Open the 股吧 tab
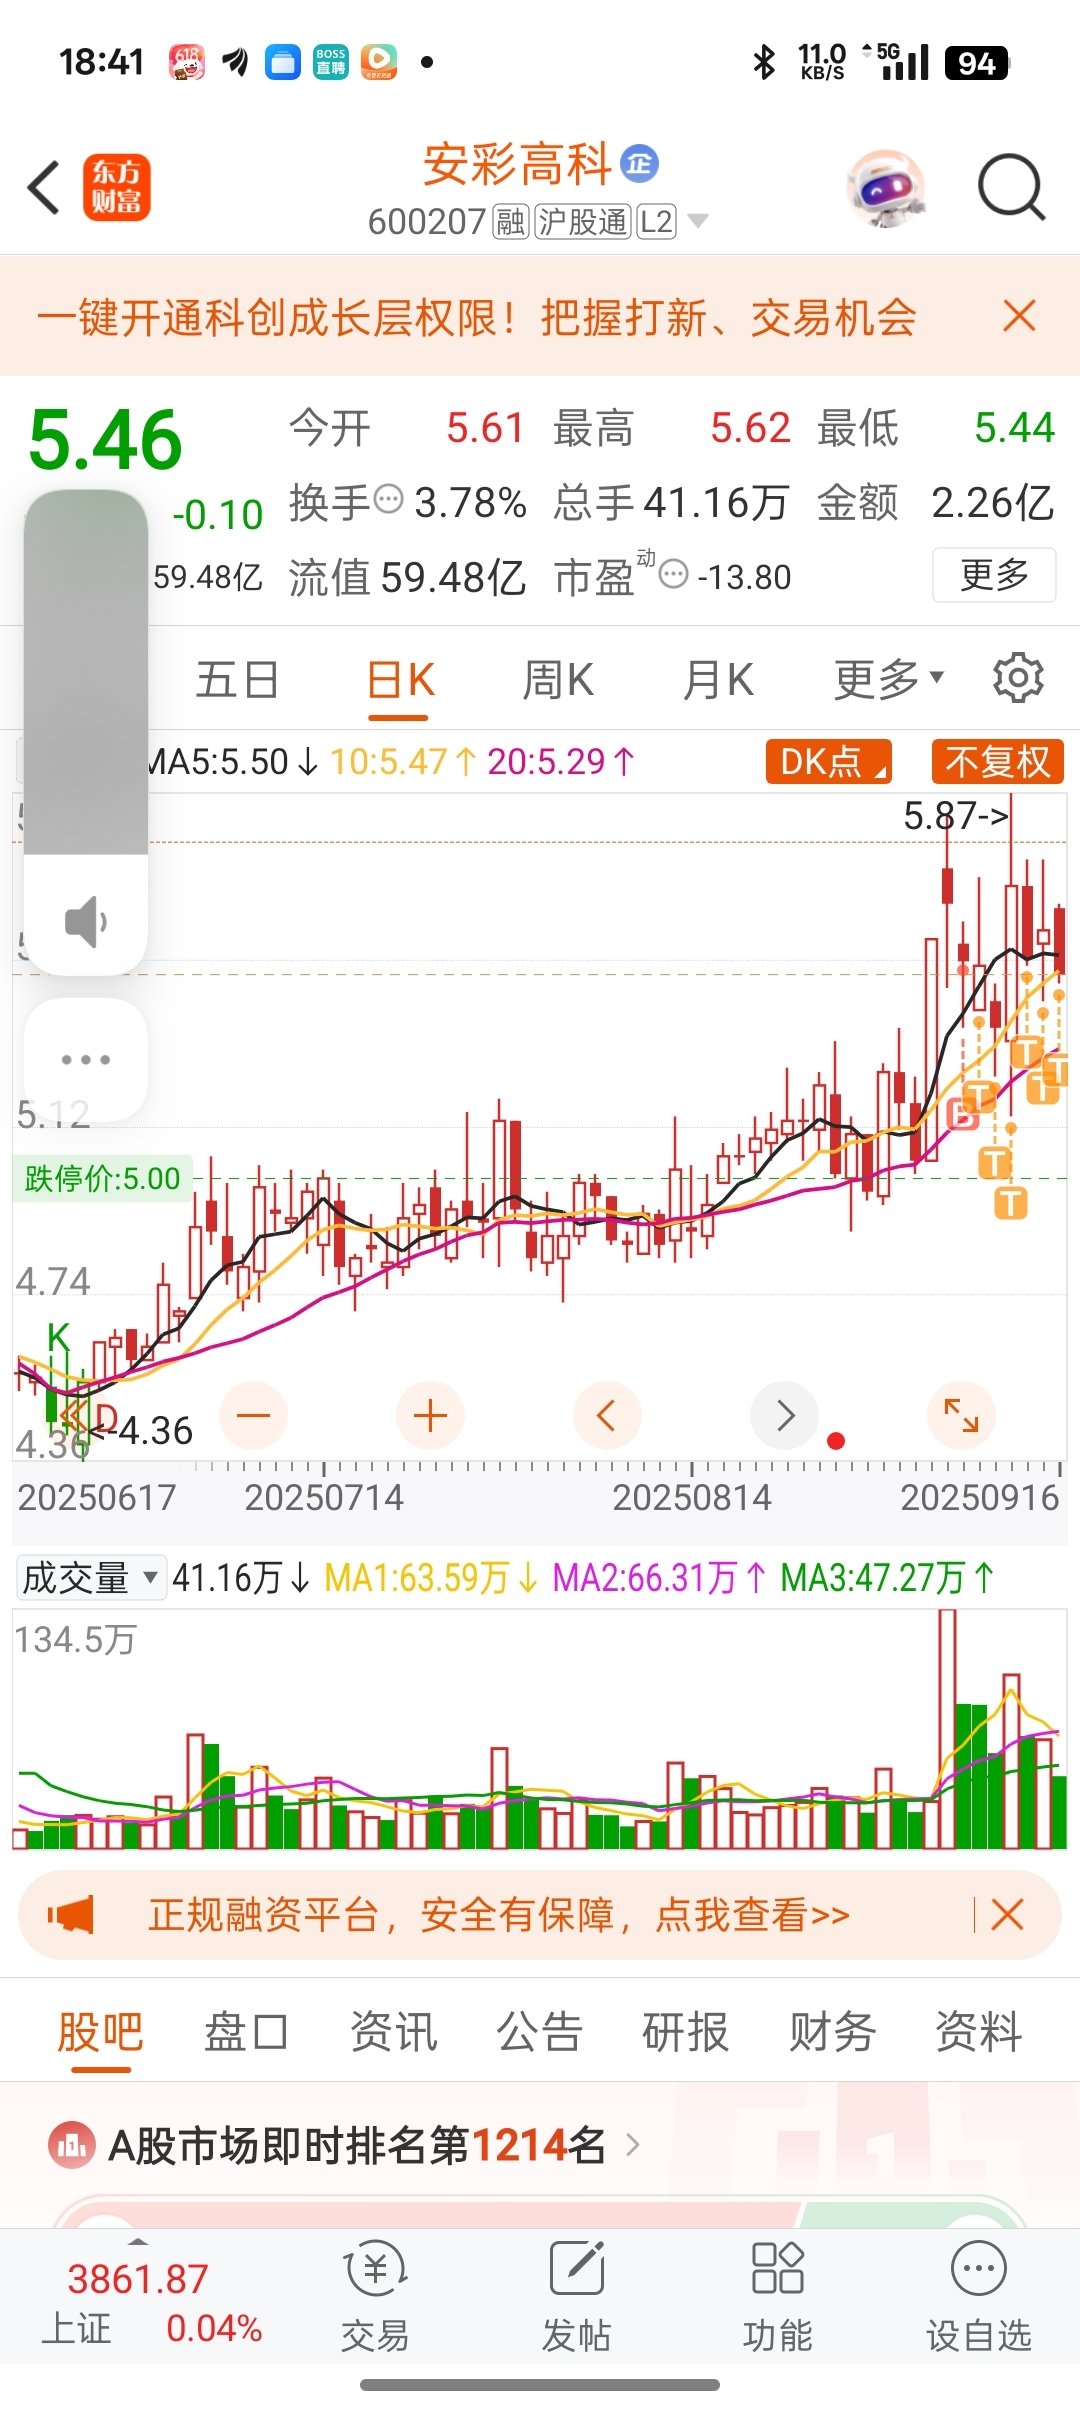This screenshot has height=2412, width=1080. [x=100, y=2031]
